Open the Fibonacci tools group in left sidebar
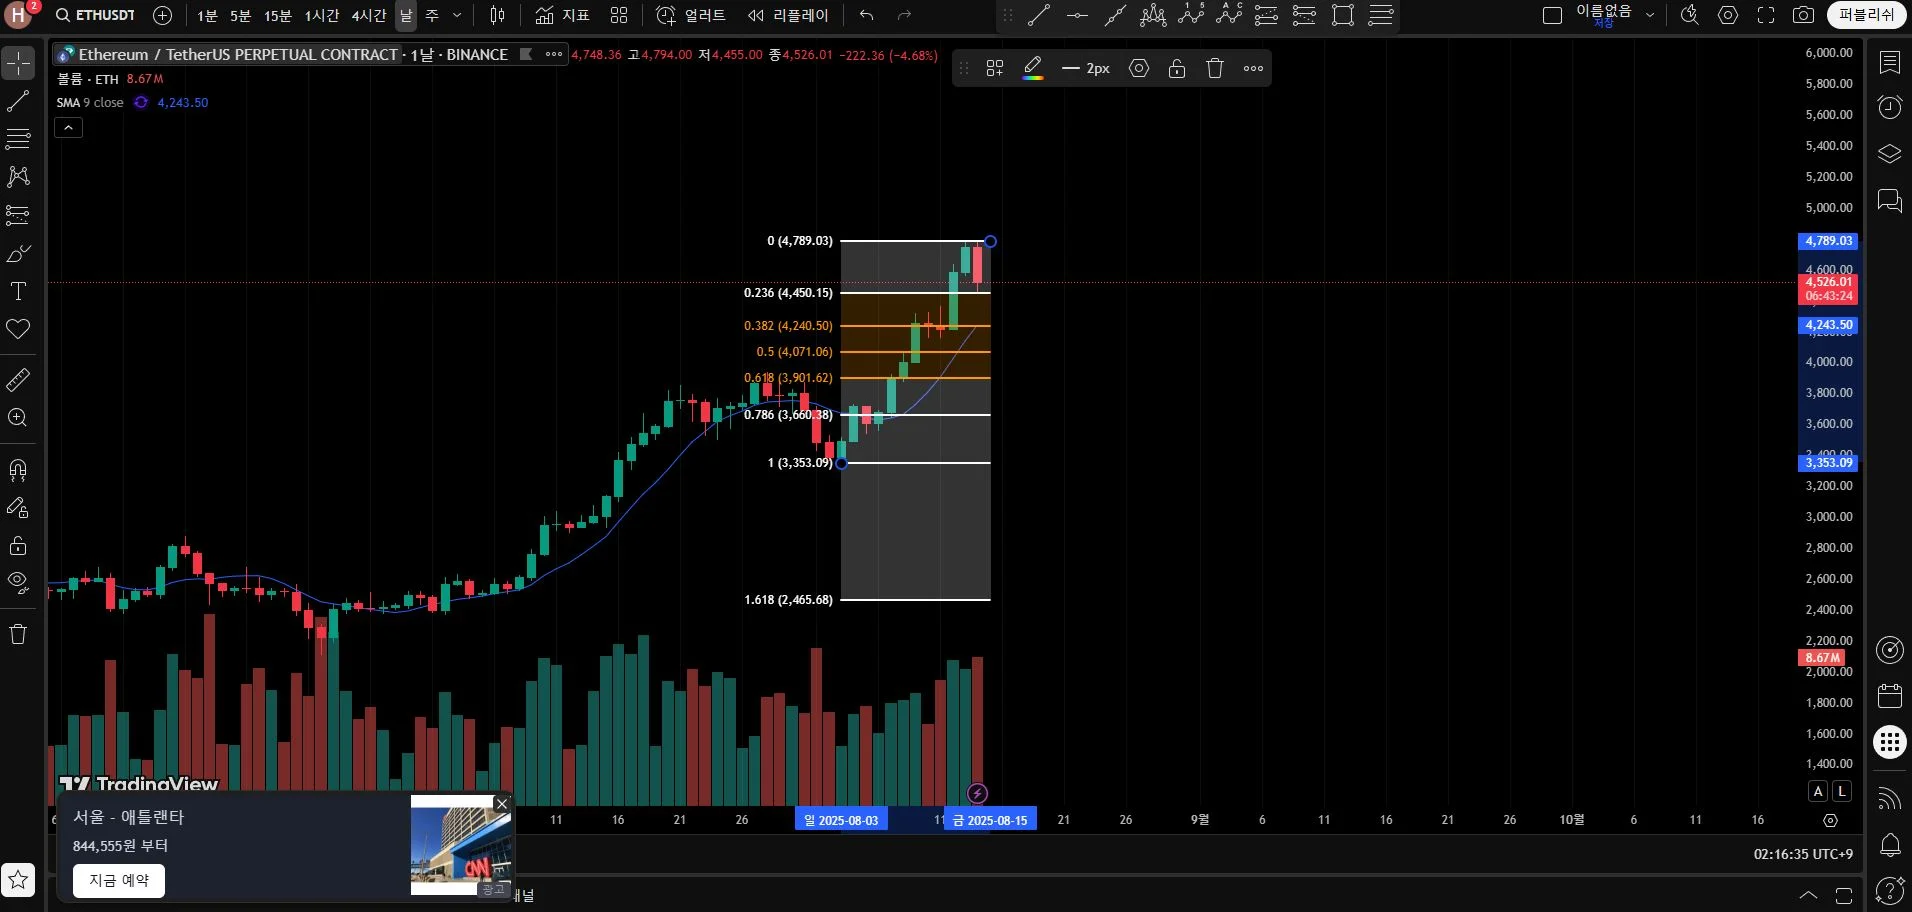The image size is (1912, 912). (x=18, y=138)
